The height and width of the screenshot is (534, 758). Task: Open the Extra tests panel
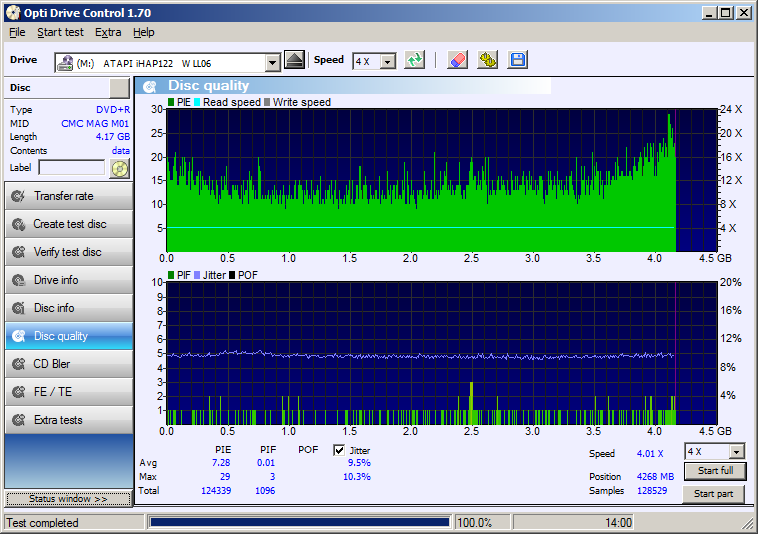click(69, 420)
